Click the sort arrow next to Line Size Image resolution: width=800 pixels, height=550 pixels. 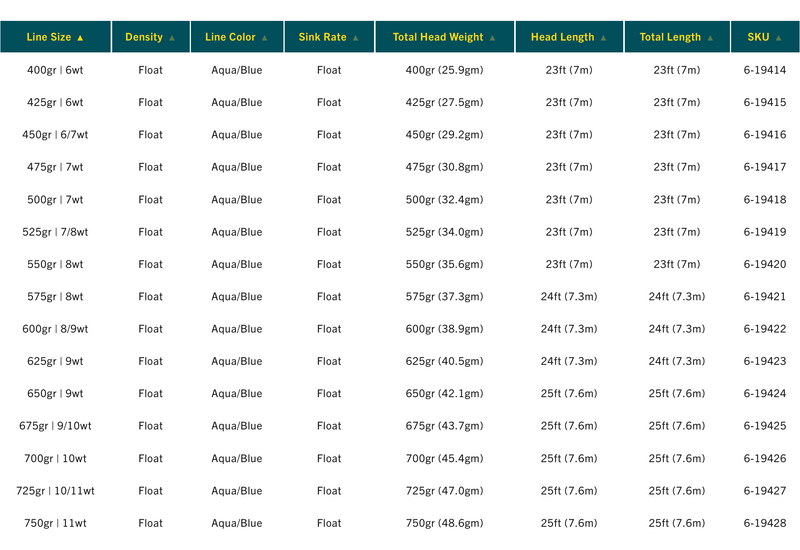coord(80,38)
